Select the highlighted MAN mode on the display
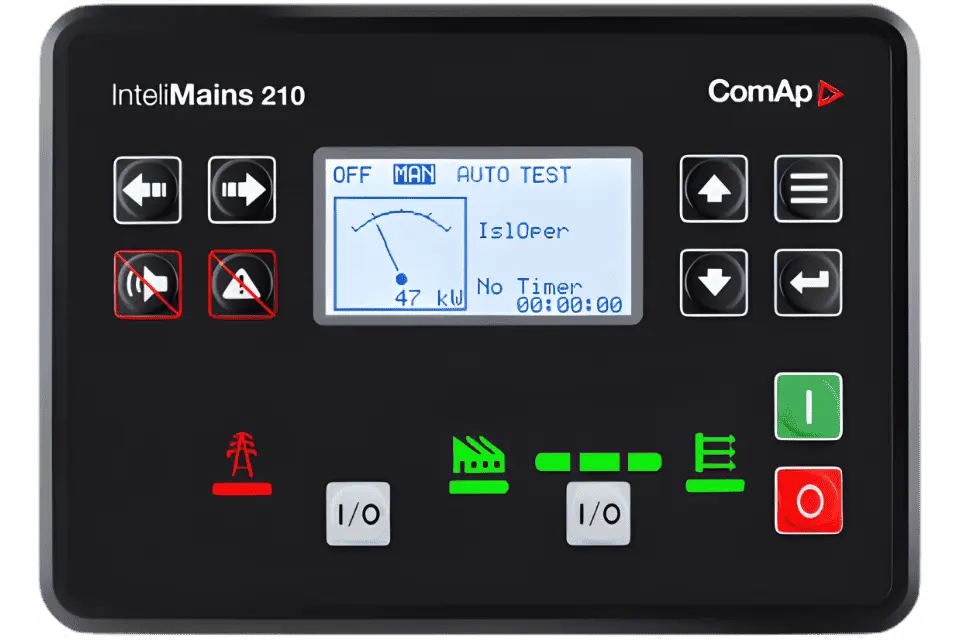 pos(414,175)
